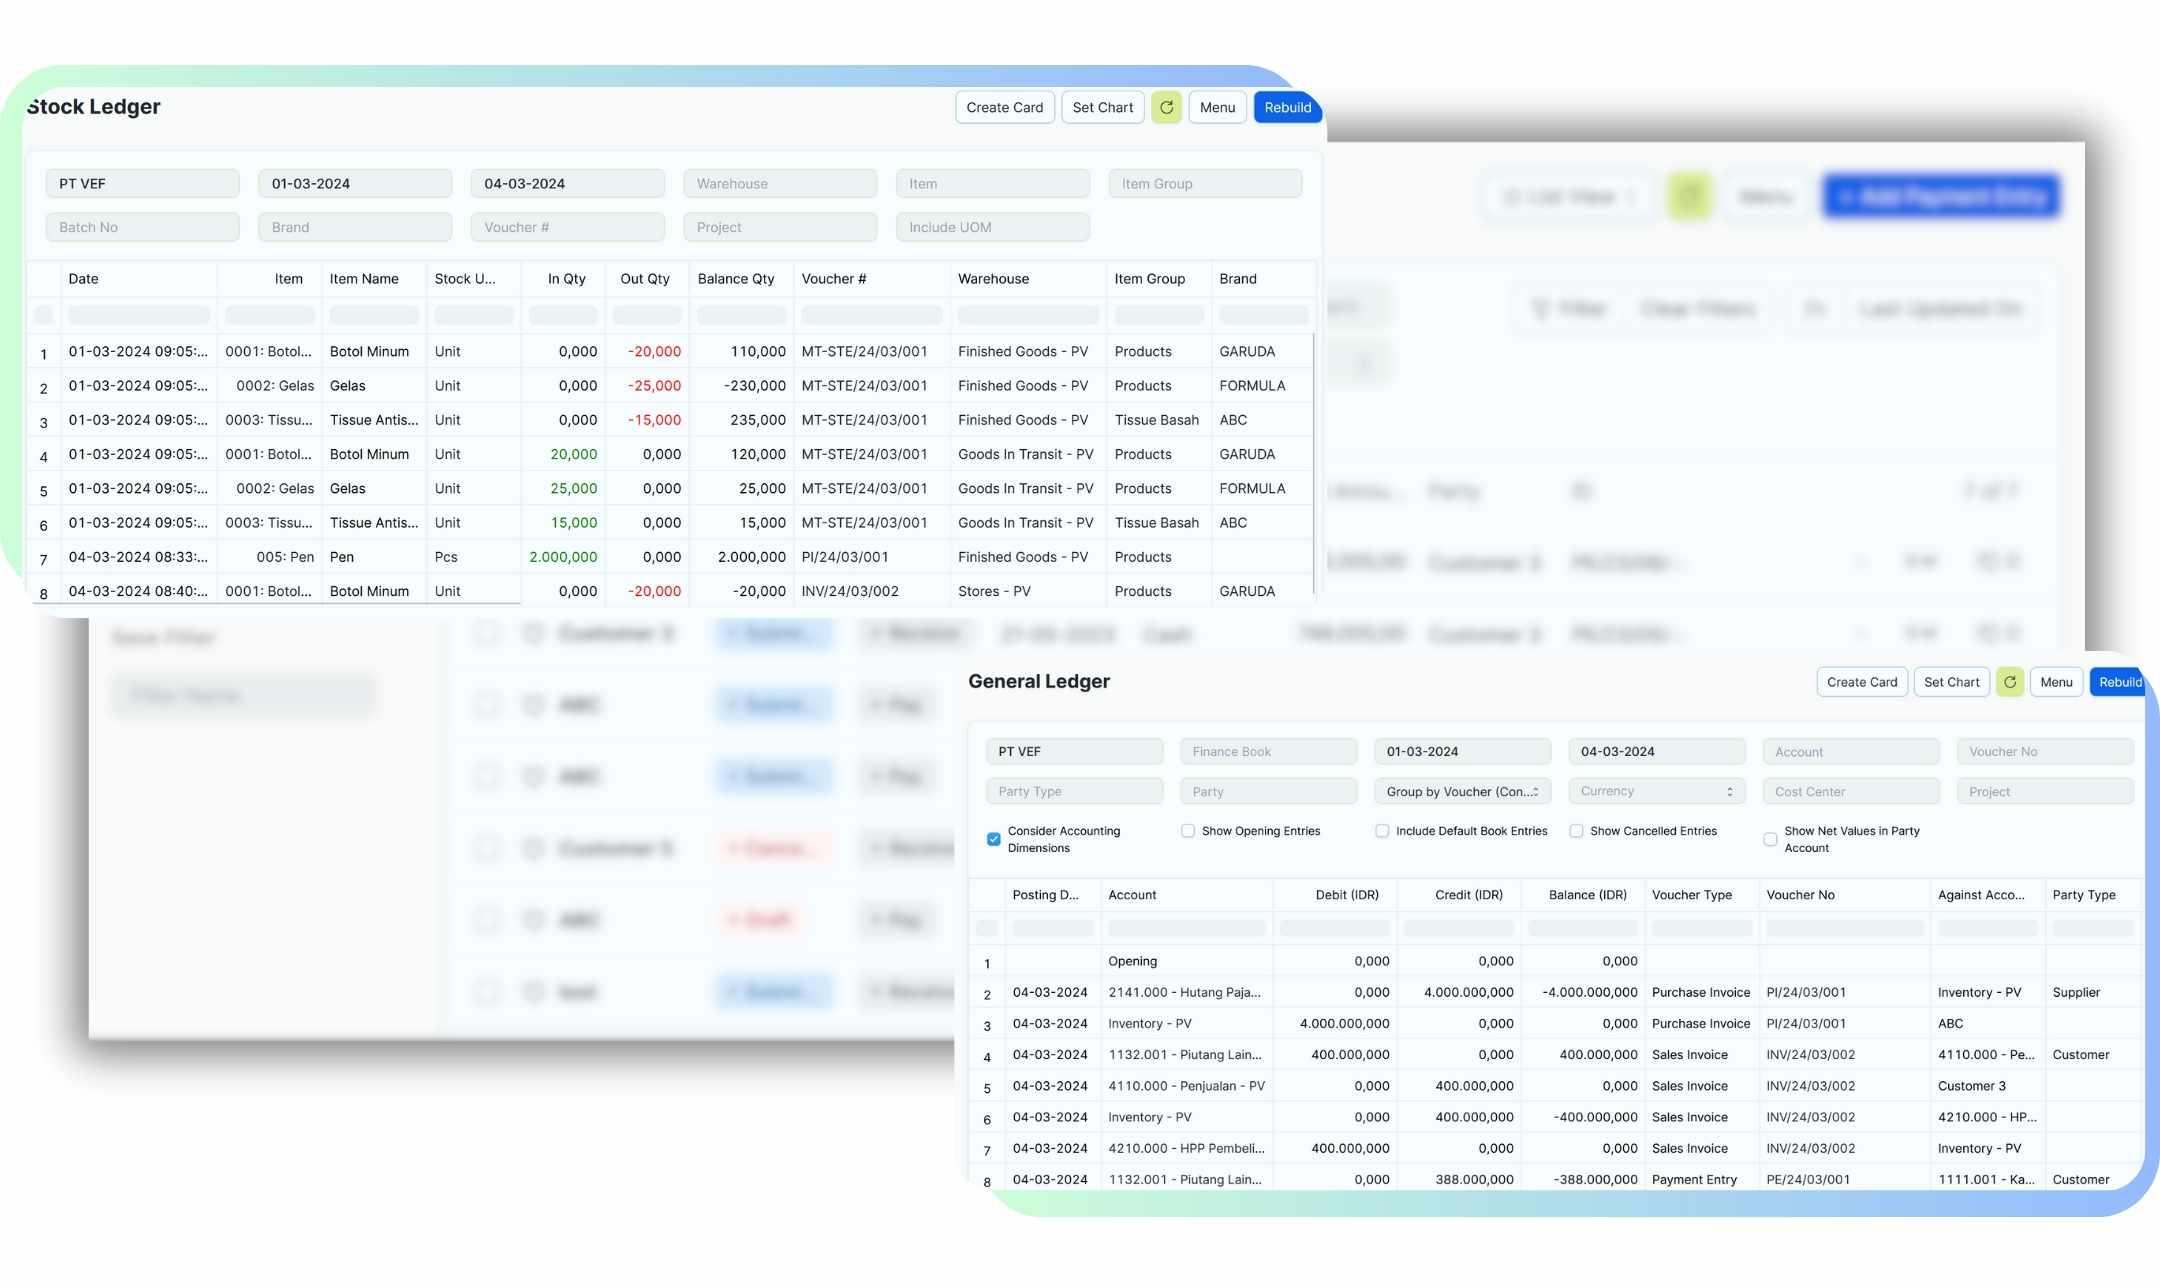Image resolution: width=2160 pixels, height=1282 pixels.
Task: Check Show Cancelled Entries option
Action: click(1576, 831)
